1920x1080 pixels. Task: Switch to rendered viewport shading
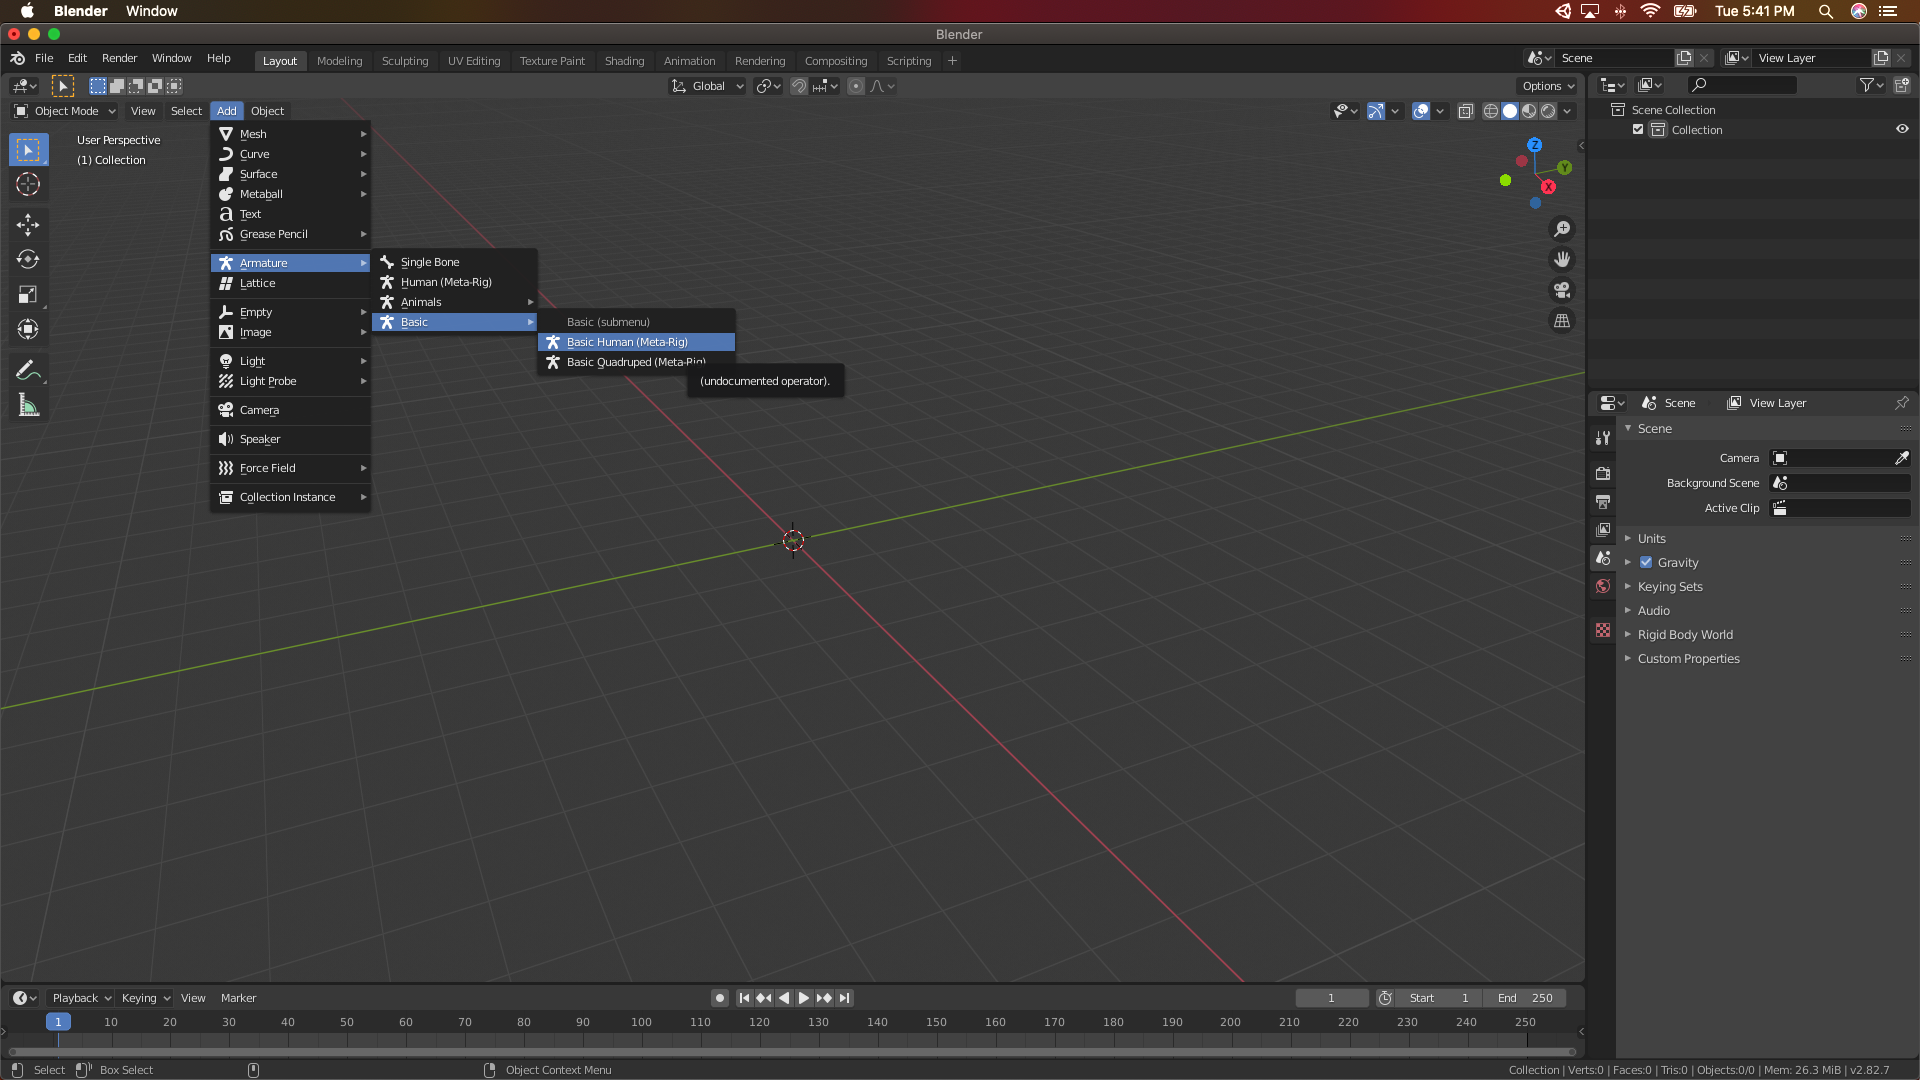click(x=1548, y=111)
